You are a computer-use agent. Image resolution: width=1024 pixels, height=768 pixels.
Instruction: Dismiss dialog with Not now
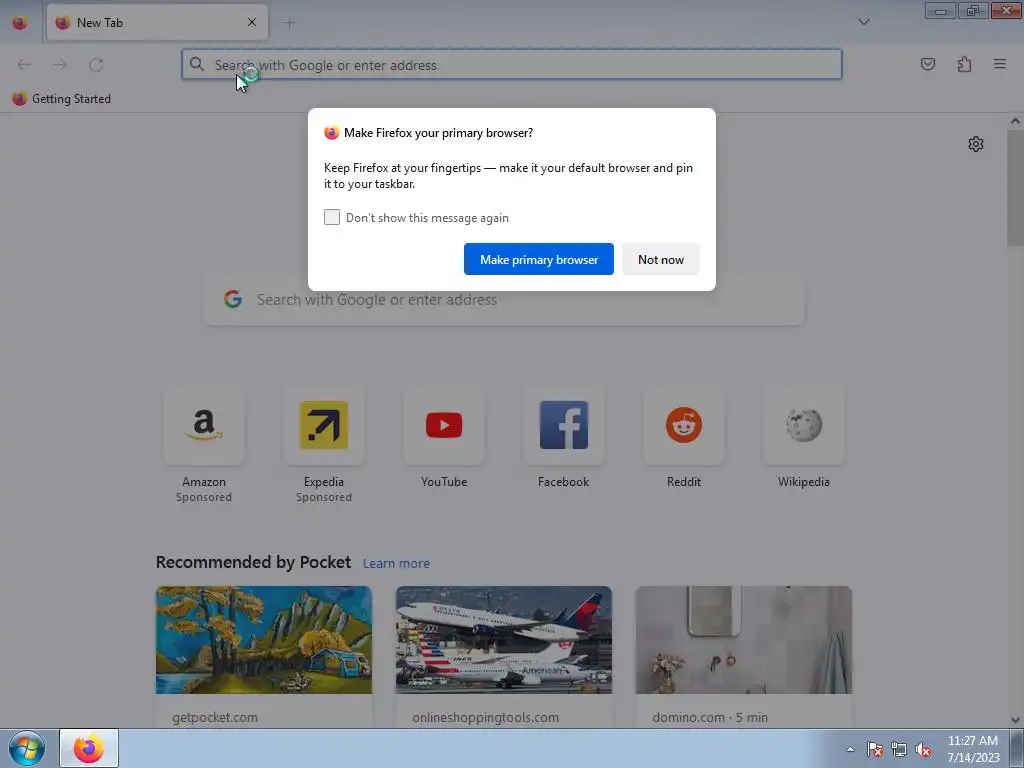[x=661, y=259]
